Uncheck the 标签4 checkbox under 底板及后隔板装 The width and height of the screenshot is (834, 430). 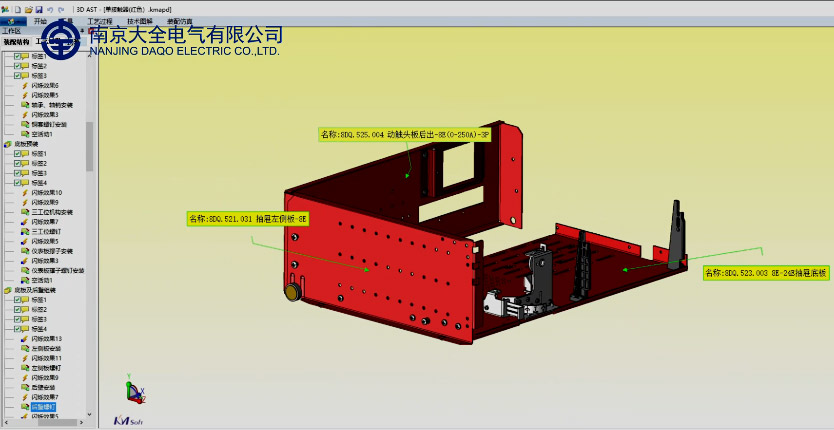pyautogui.click(x=18, y=329)
